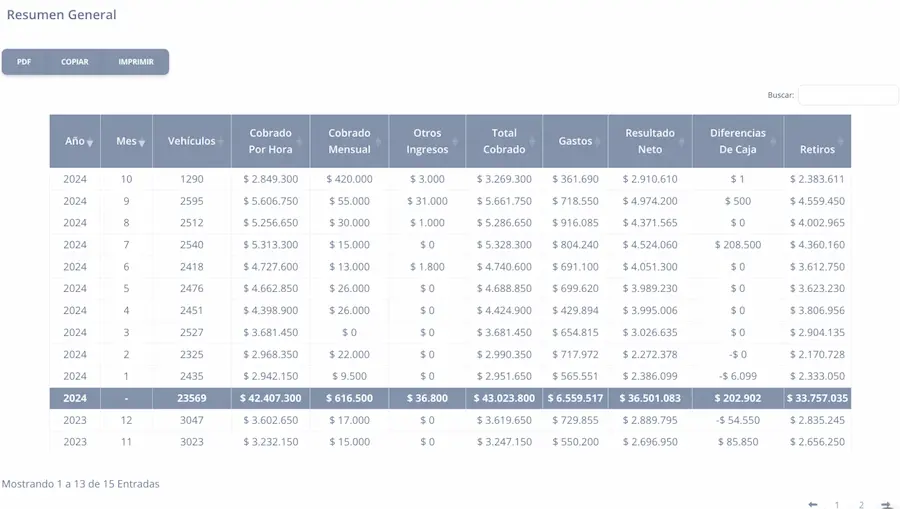The width and height of the screenshot is (900, 509).
Task: Focus the Buscar search field
Action: 848,95
